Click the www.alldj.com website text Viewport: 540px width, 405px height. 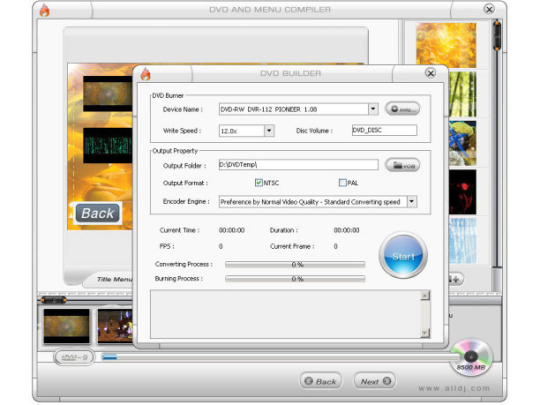[454, 388]
